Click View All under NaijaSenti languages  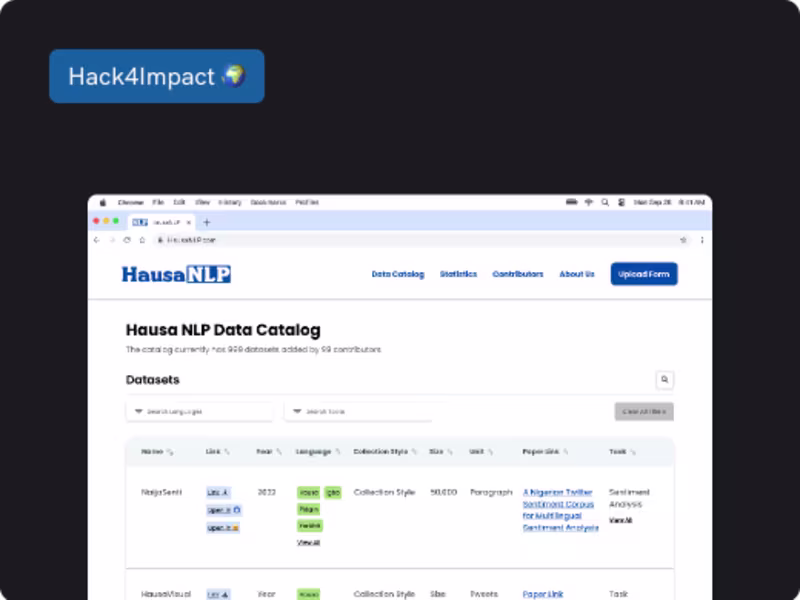pyautogui.click(x=308, y=542)
